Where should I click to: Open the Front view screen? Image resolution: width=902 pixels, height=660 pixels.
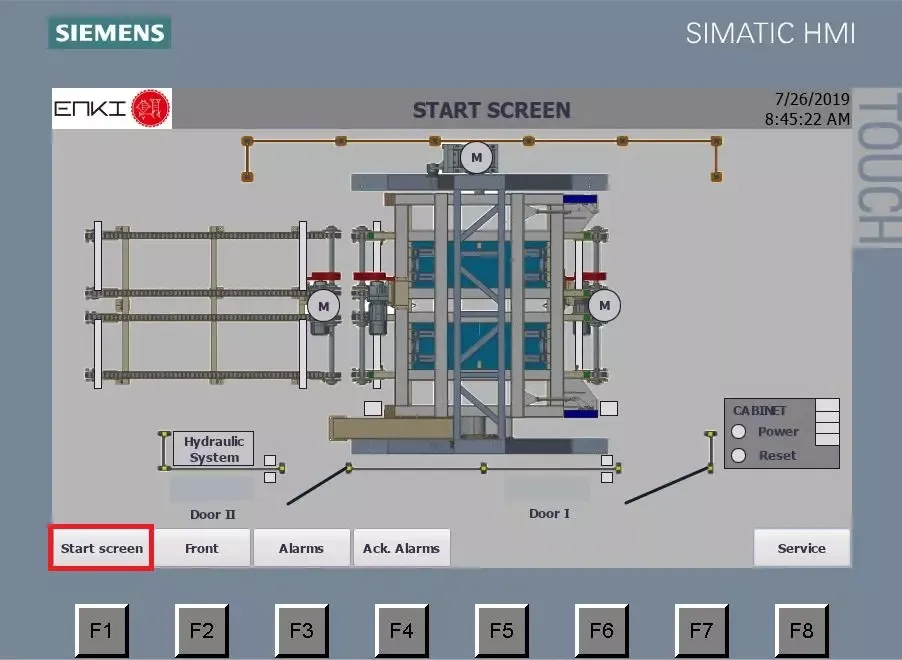click(x=201, y=548)
